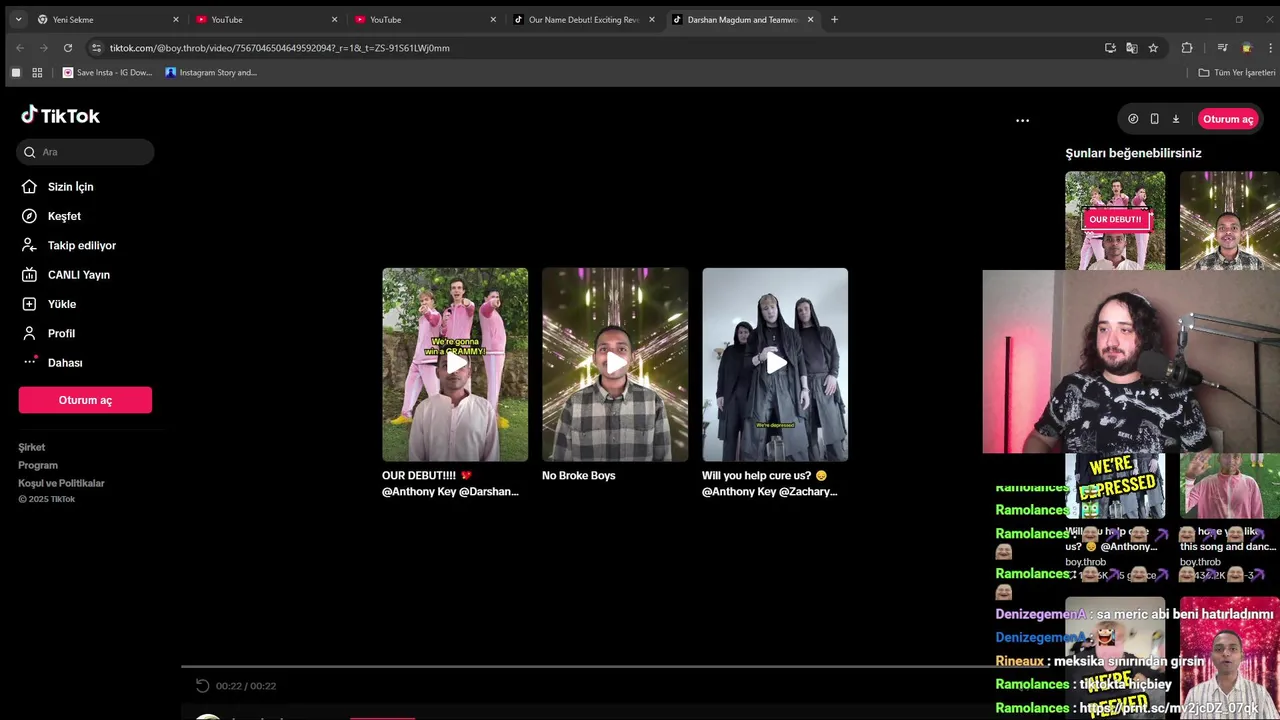This screenshot has width=1280, height=720.
Task: Open Tüm Yer İşaretleri folder
Action: tap(1237, 72)
